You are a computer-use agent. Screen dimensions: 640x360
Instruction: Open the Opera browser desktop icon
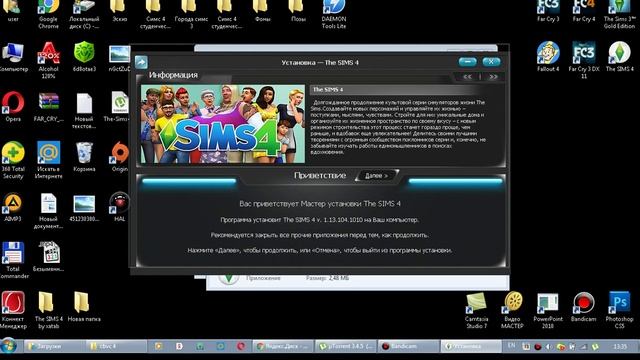click(13, 107)
